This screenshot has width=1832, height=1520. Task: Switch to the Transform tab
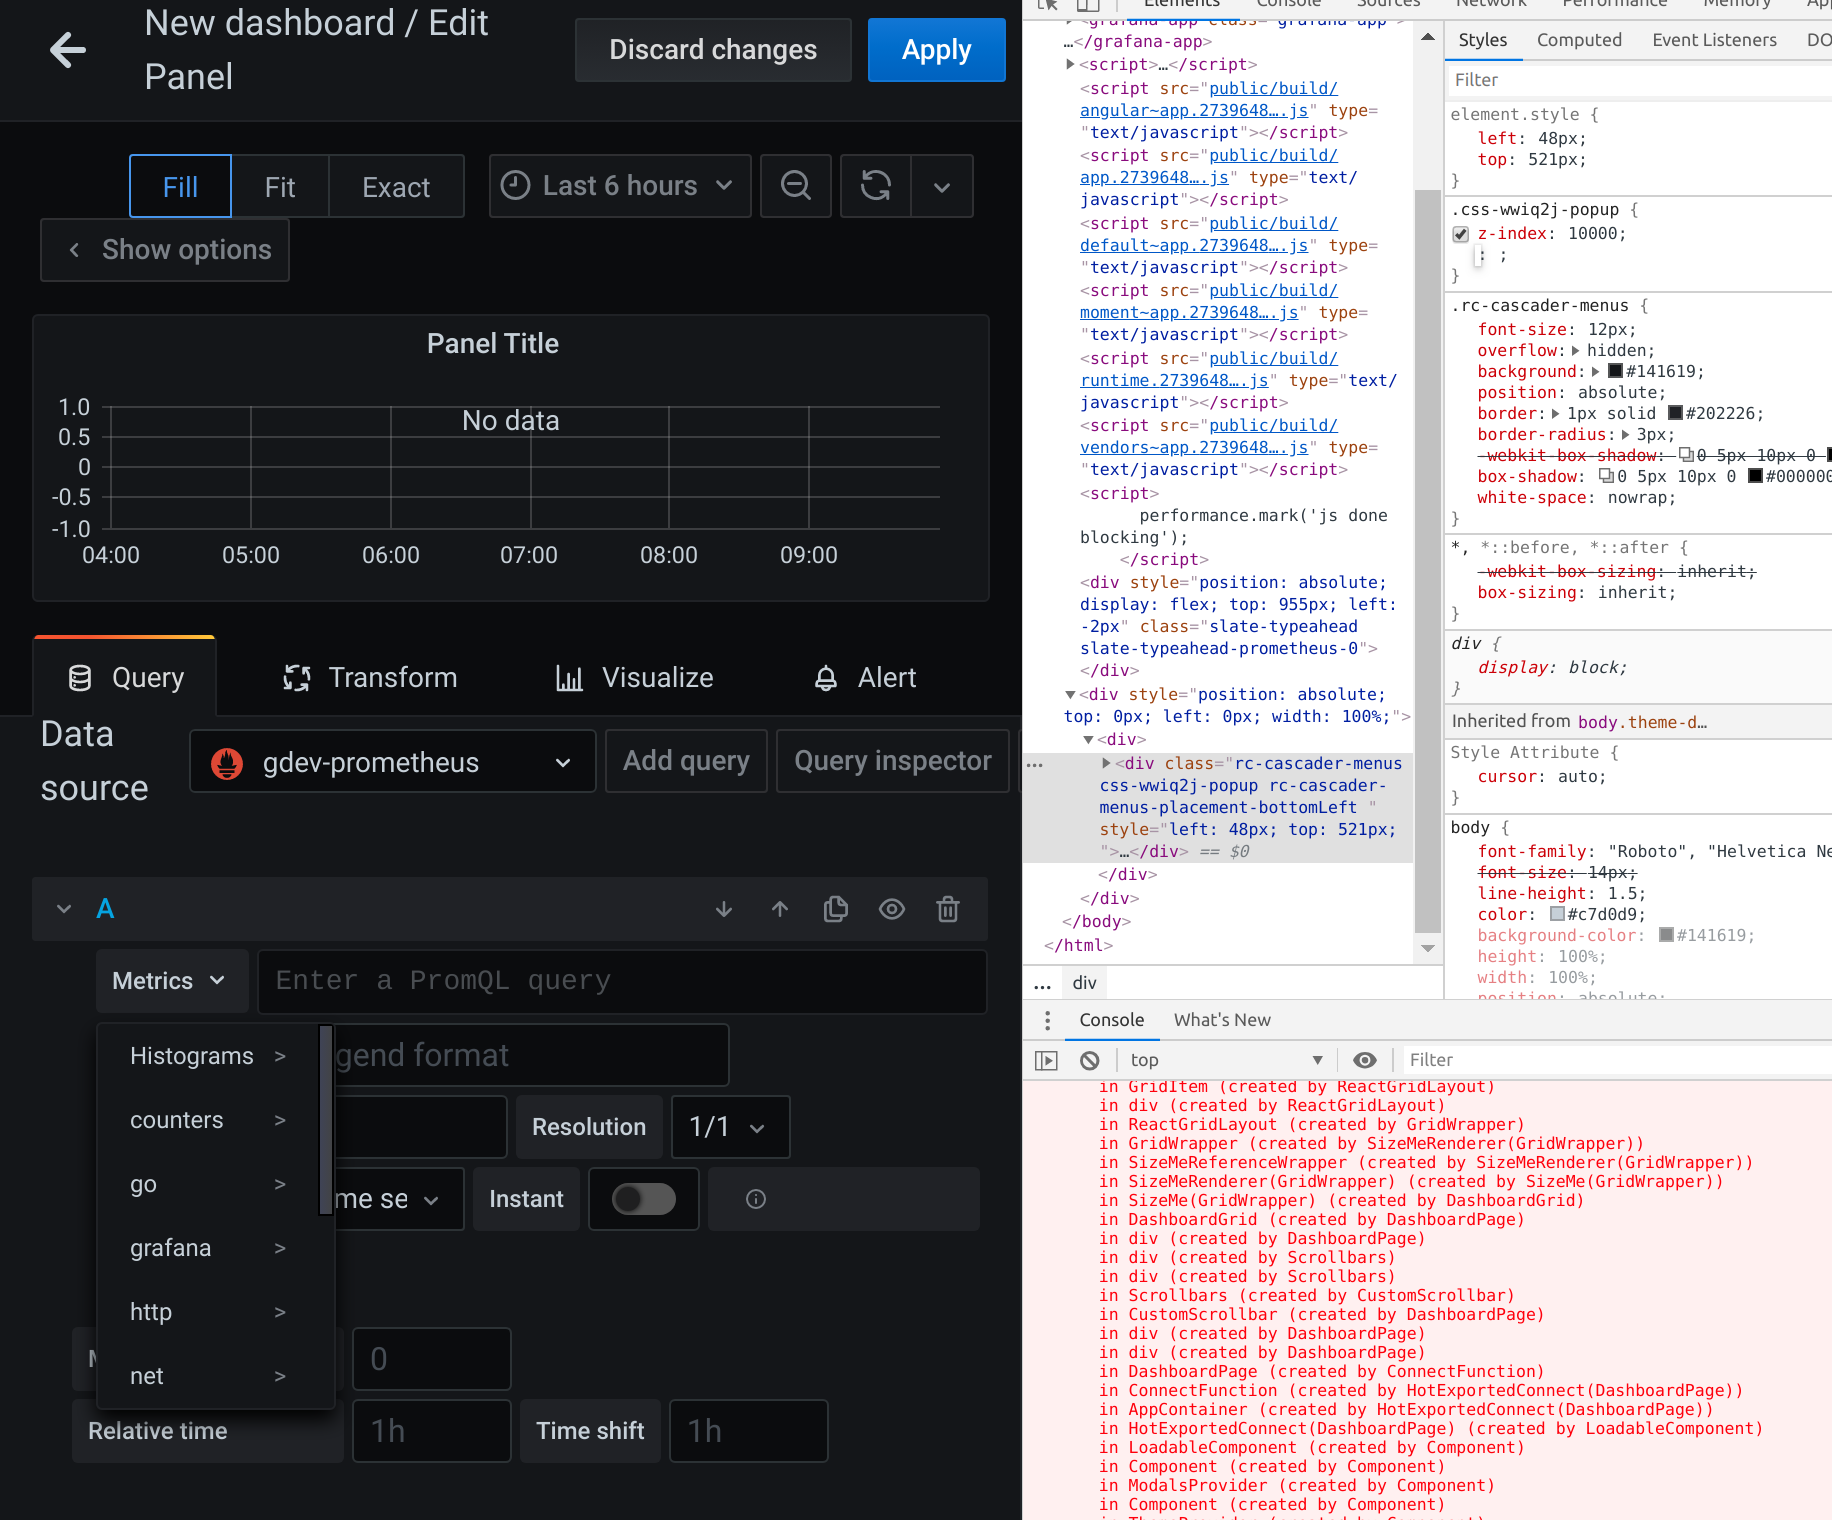tap(368, 678)
